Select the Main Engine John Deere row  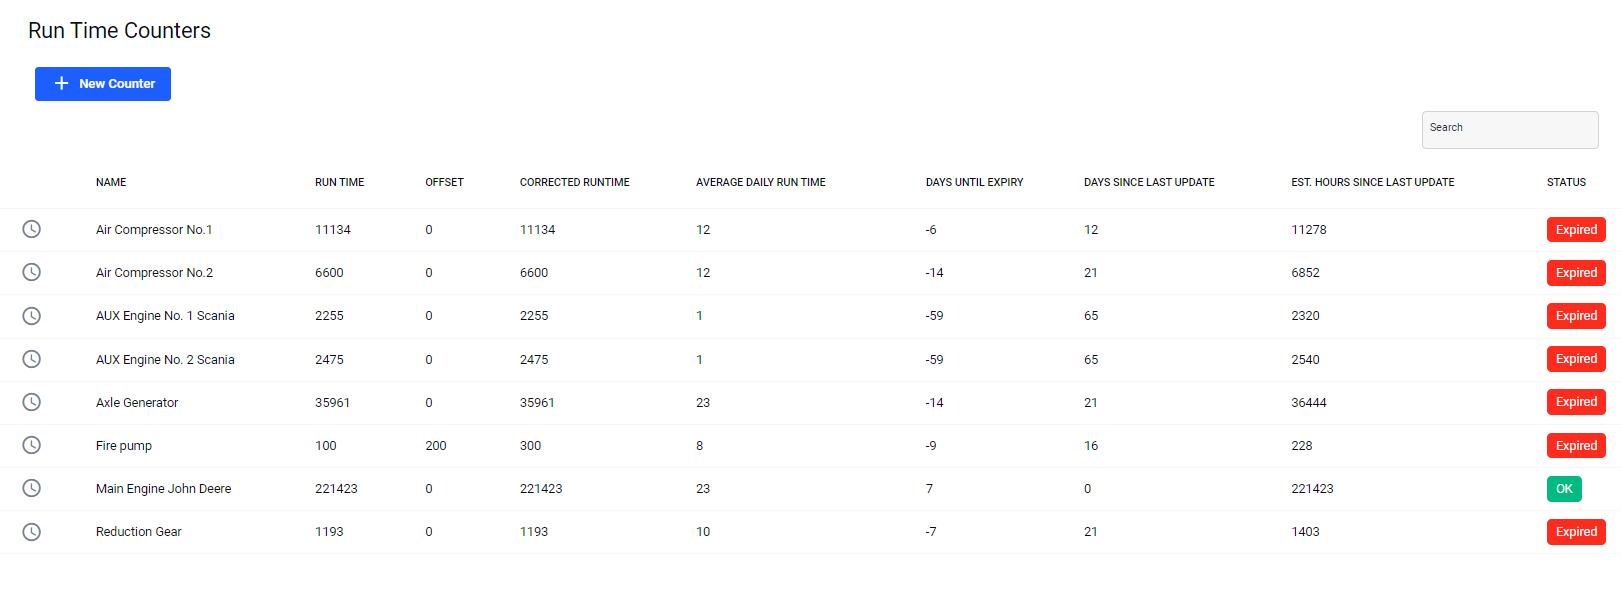pos(810,489)
